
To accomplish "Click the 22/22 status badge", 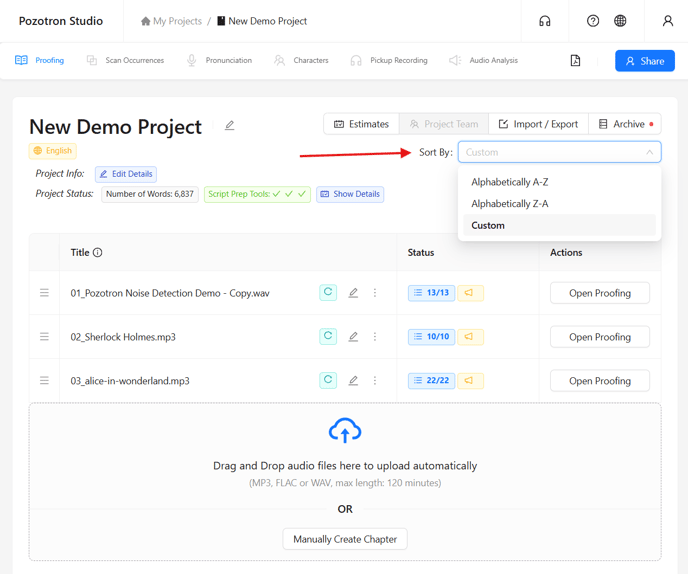I will click(432, 380).
